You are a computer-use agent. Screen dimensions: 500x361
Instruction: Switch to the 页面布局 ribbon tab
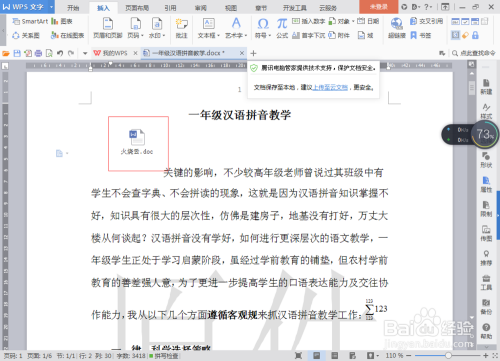[x=137, y=8]
